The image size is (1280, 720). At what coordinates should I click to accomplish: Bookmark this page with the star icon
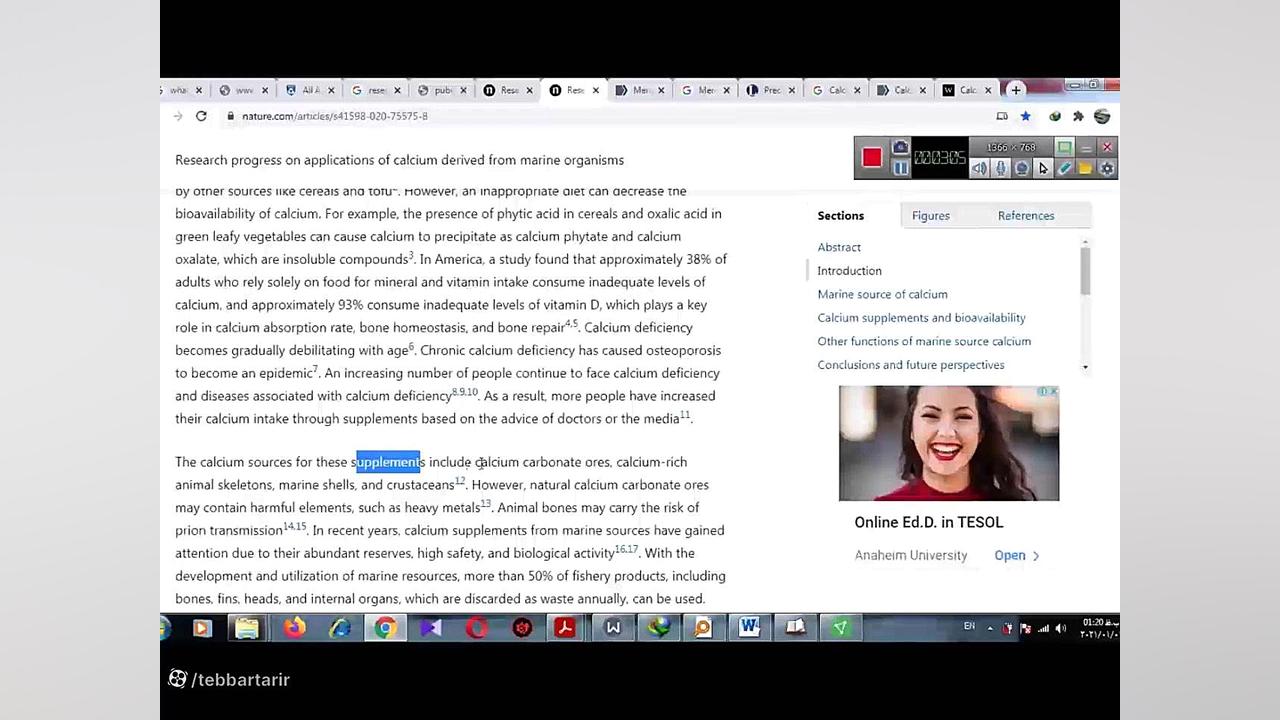click(x=1025, y=116)
